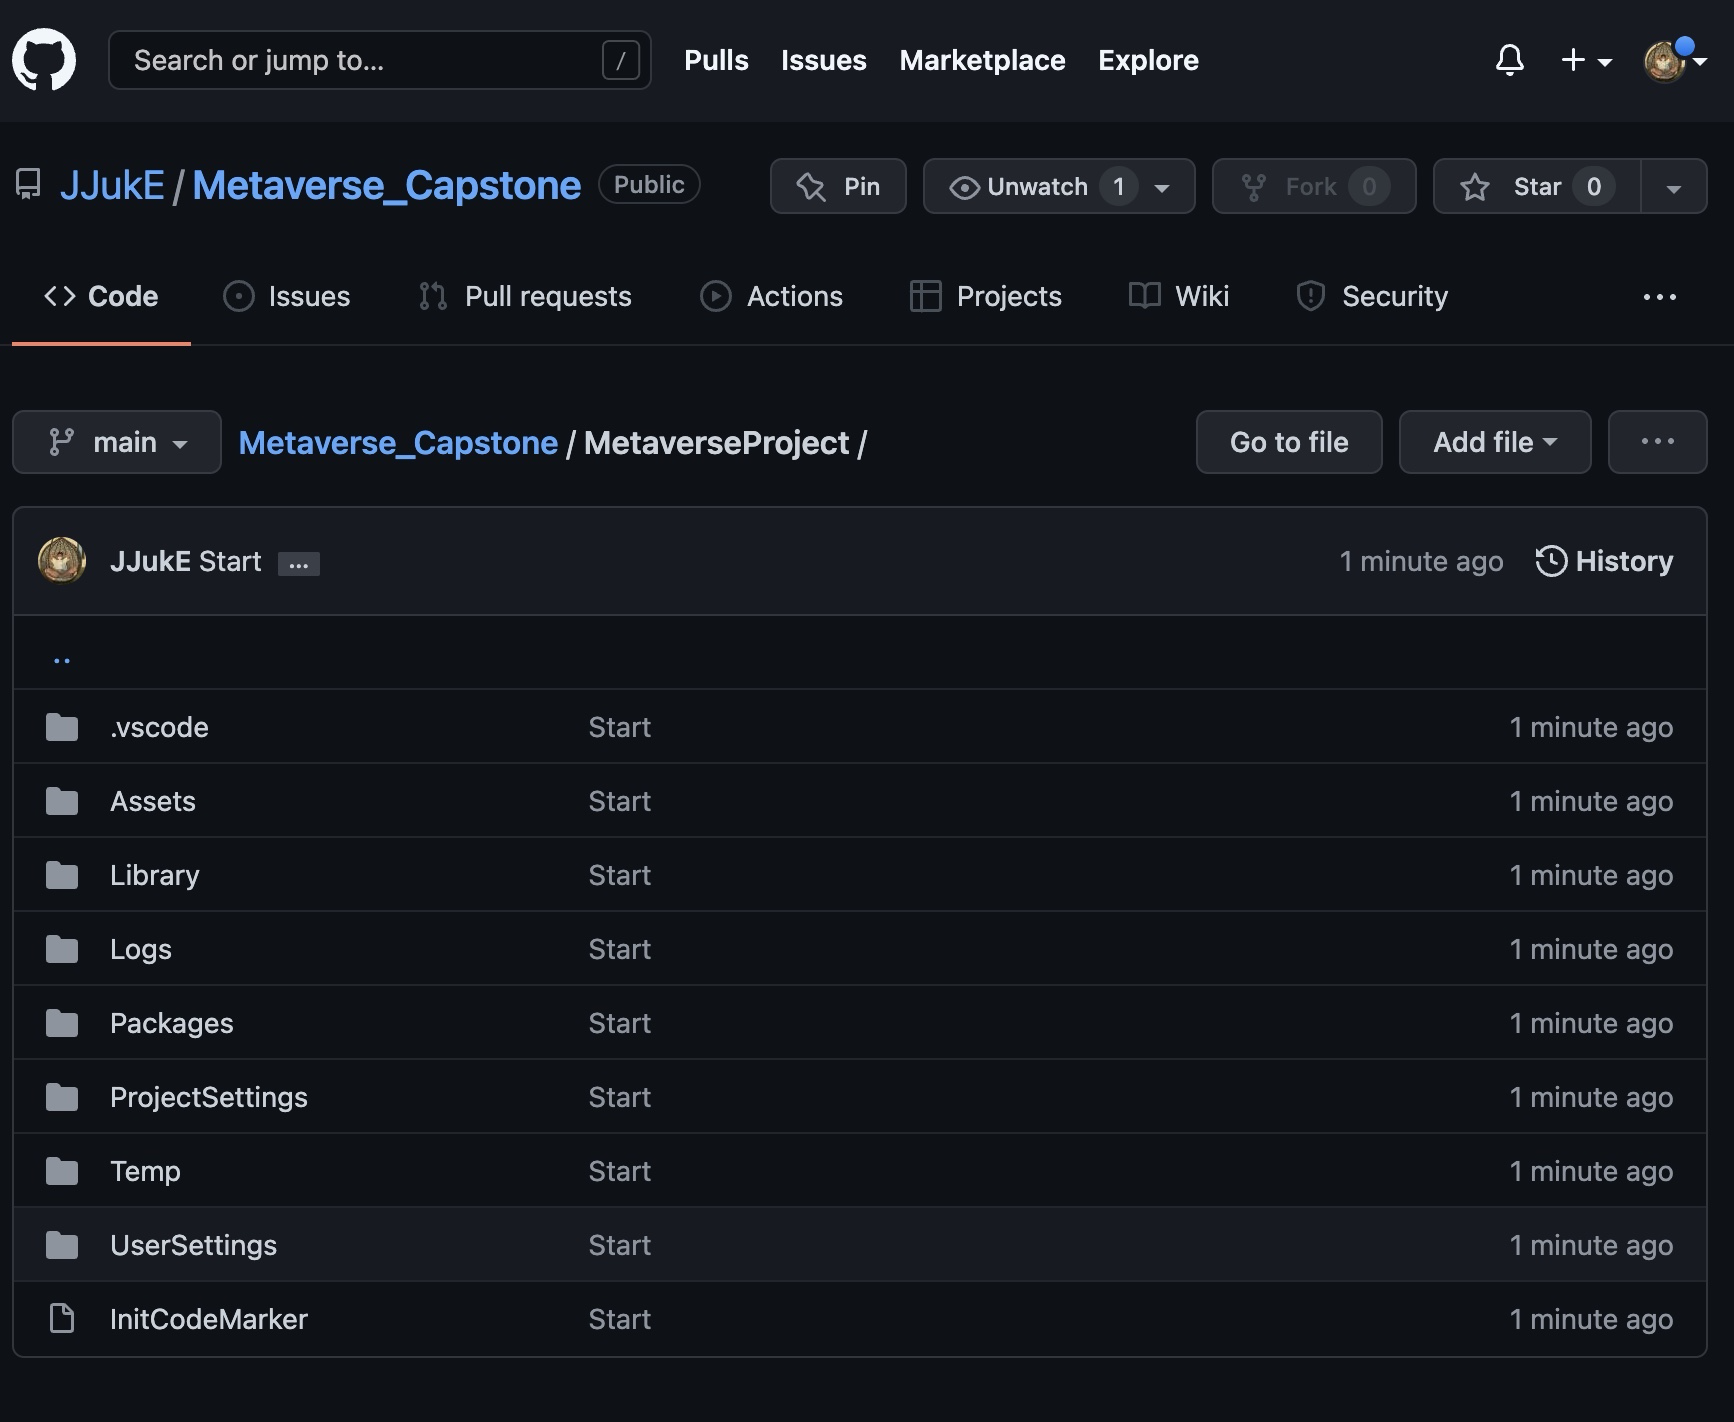
Task: Click the Library folder icon
Action: pyautogui.click(x=62, y=875)
